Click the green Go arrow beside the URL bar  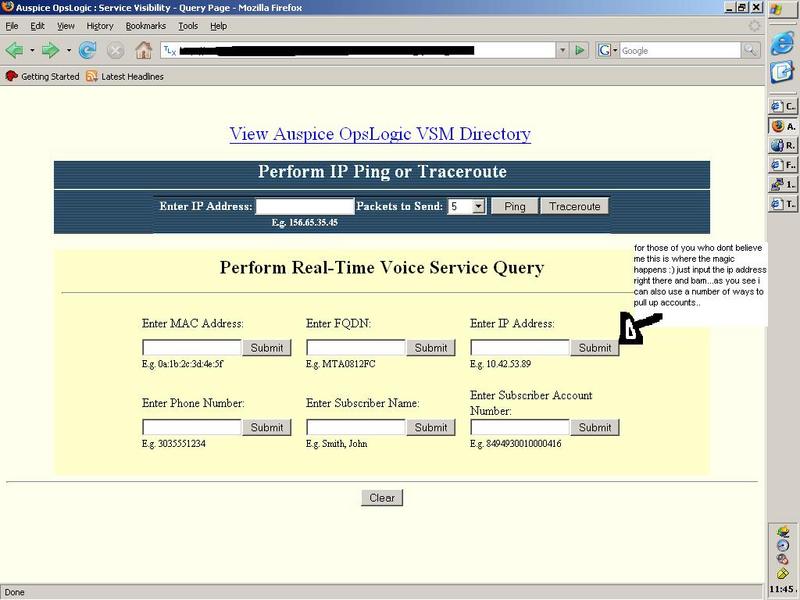coord(580,50)
